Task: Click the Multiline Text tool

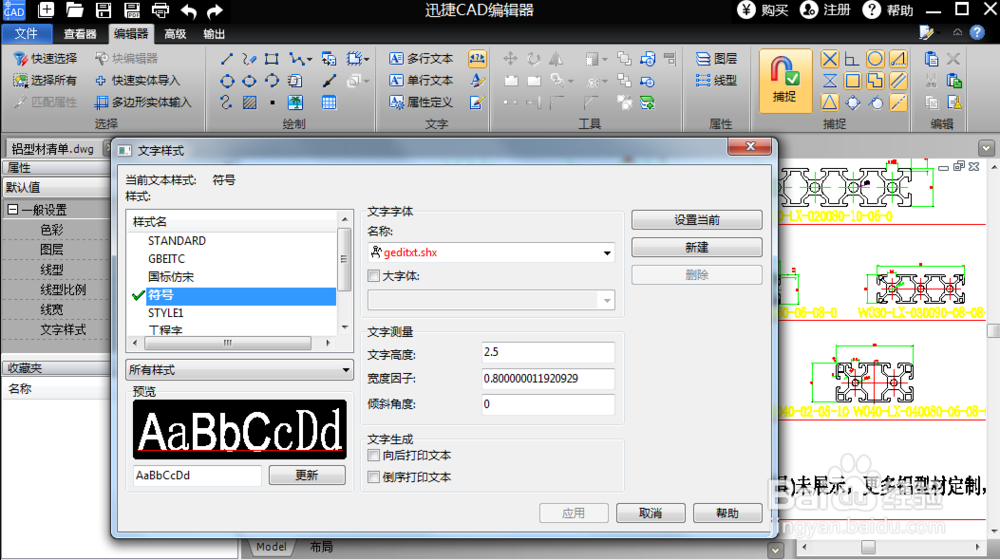Action: coord(421,59)
